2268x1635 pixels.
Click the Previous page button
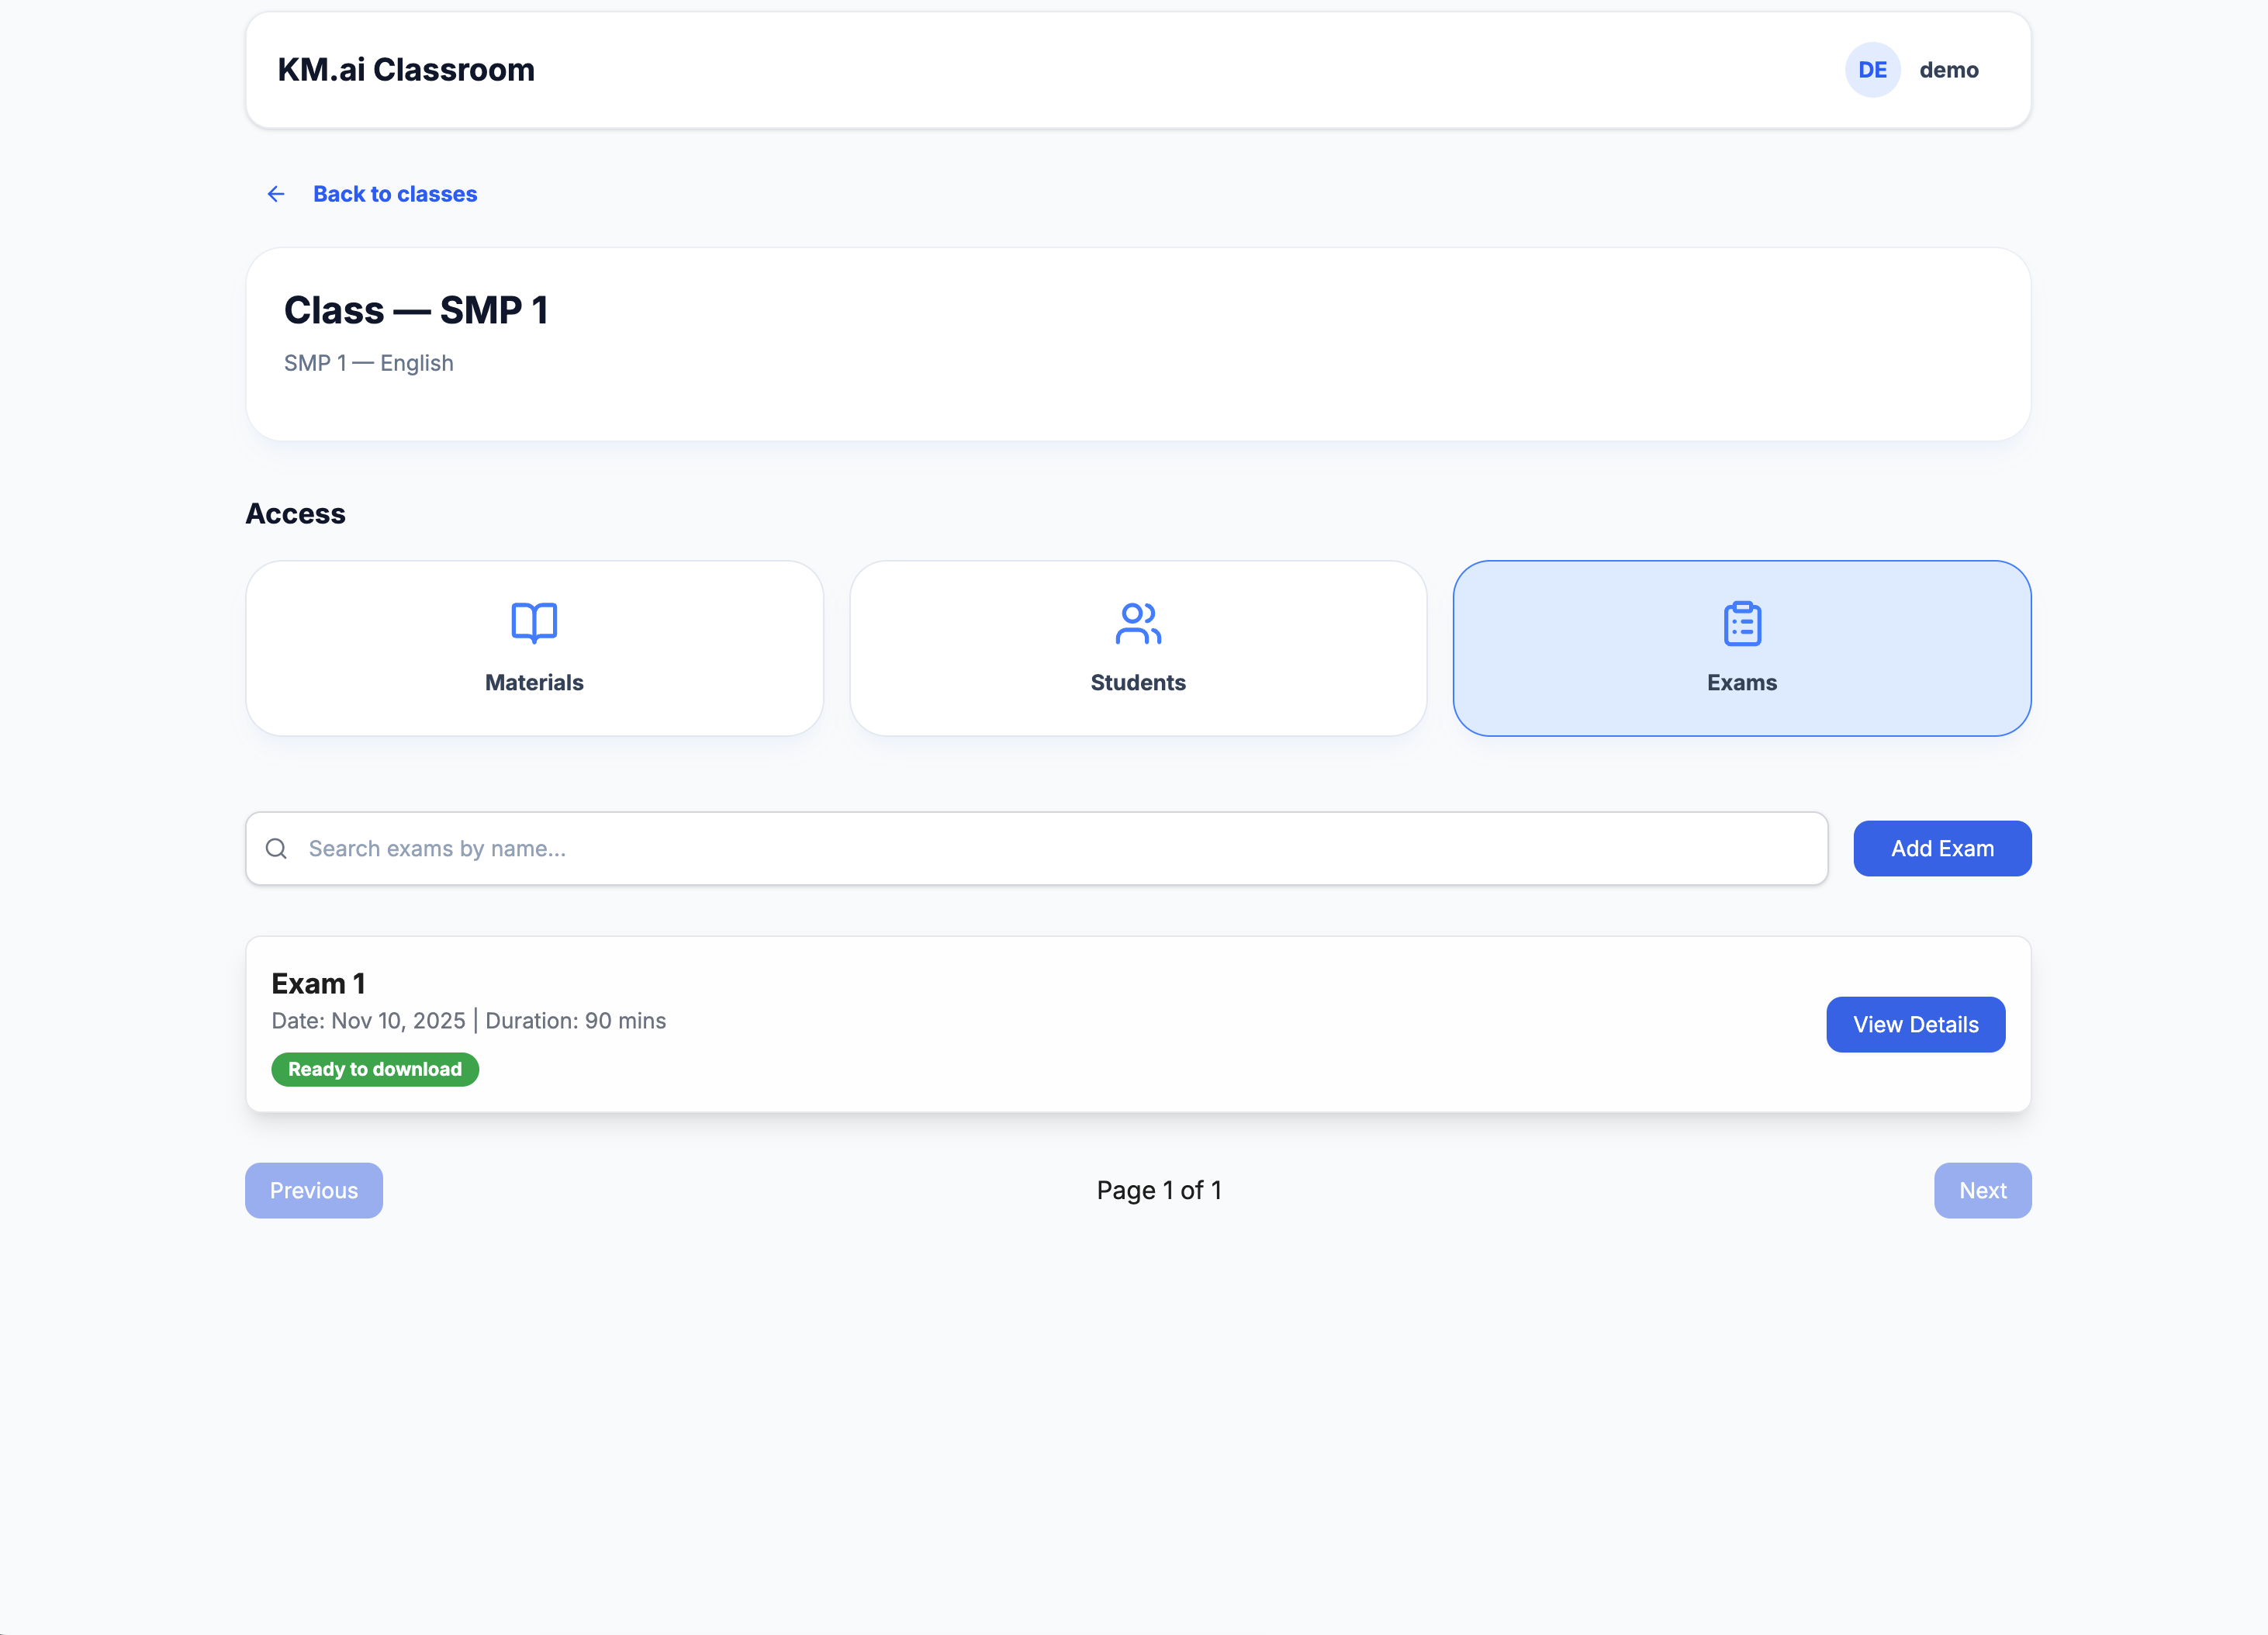[314, 1190]
